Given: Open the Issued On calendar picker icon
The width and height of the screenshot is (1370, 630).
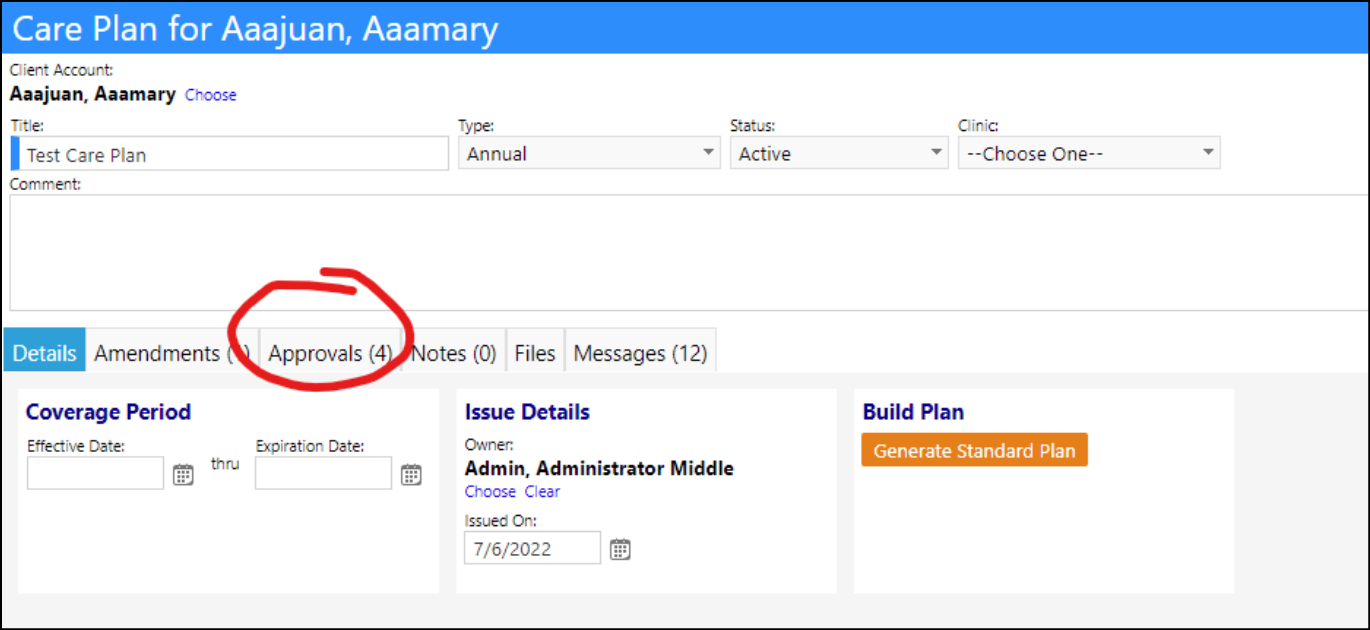Looking at the screenshot, I should [x=620, y=549].
